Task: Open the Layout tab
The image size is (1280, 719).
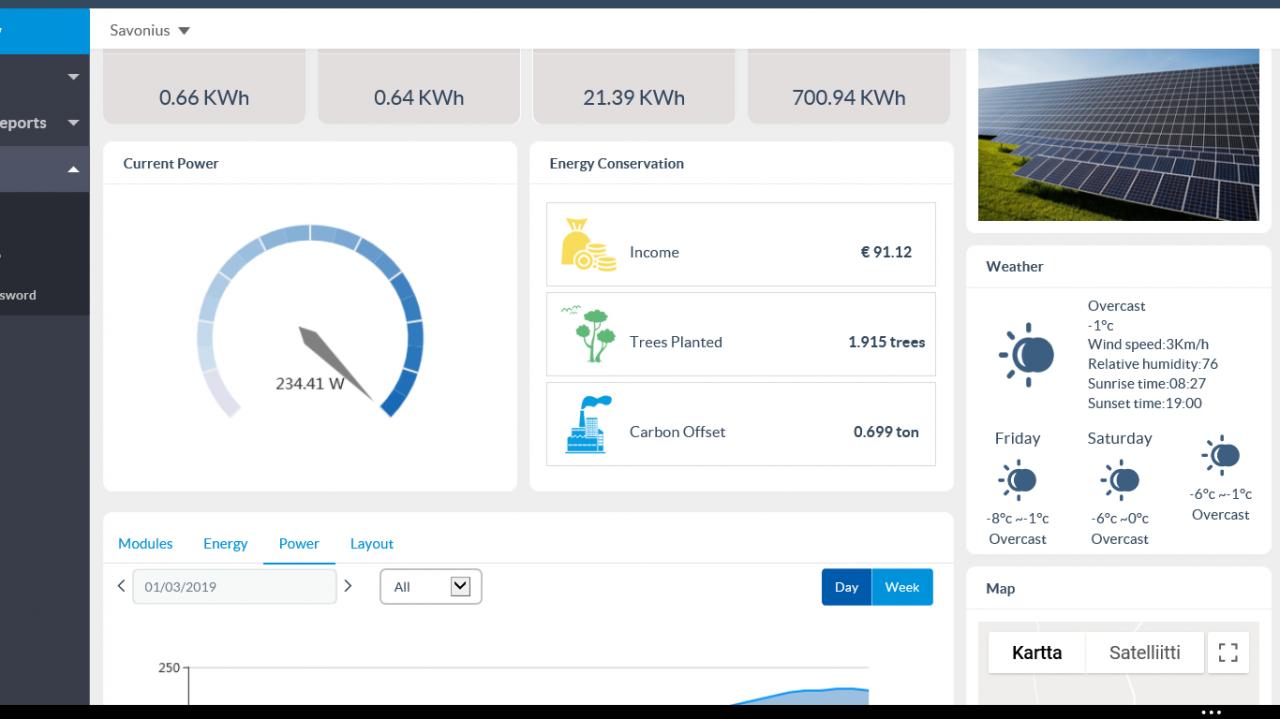Action: pyautogui.click(x=372, y=543)
